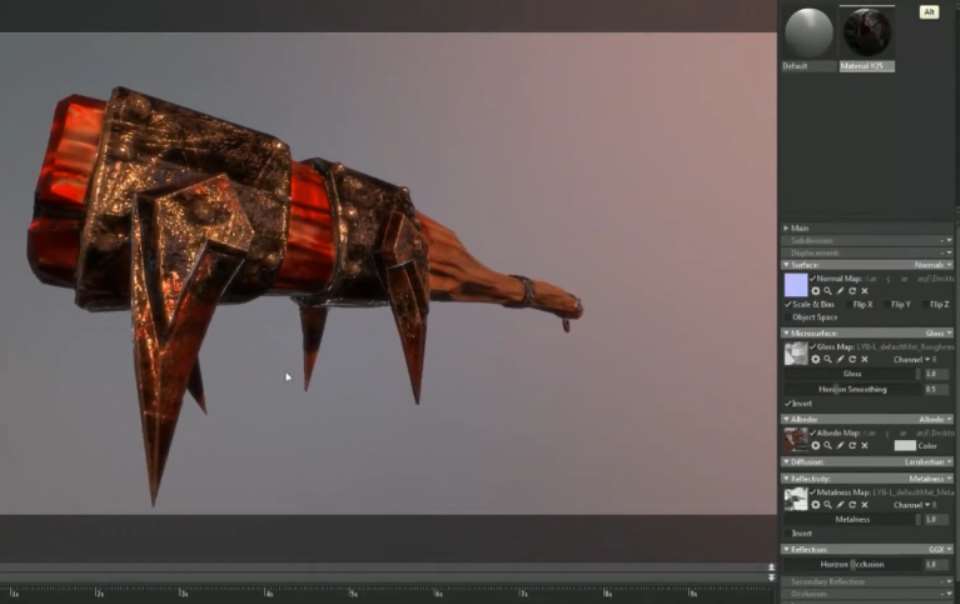Clear the Normal Map with X icon
Screen dimensions: 960x604
click(x=864, y=291)
